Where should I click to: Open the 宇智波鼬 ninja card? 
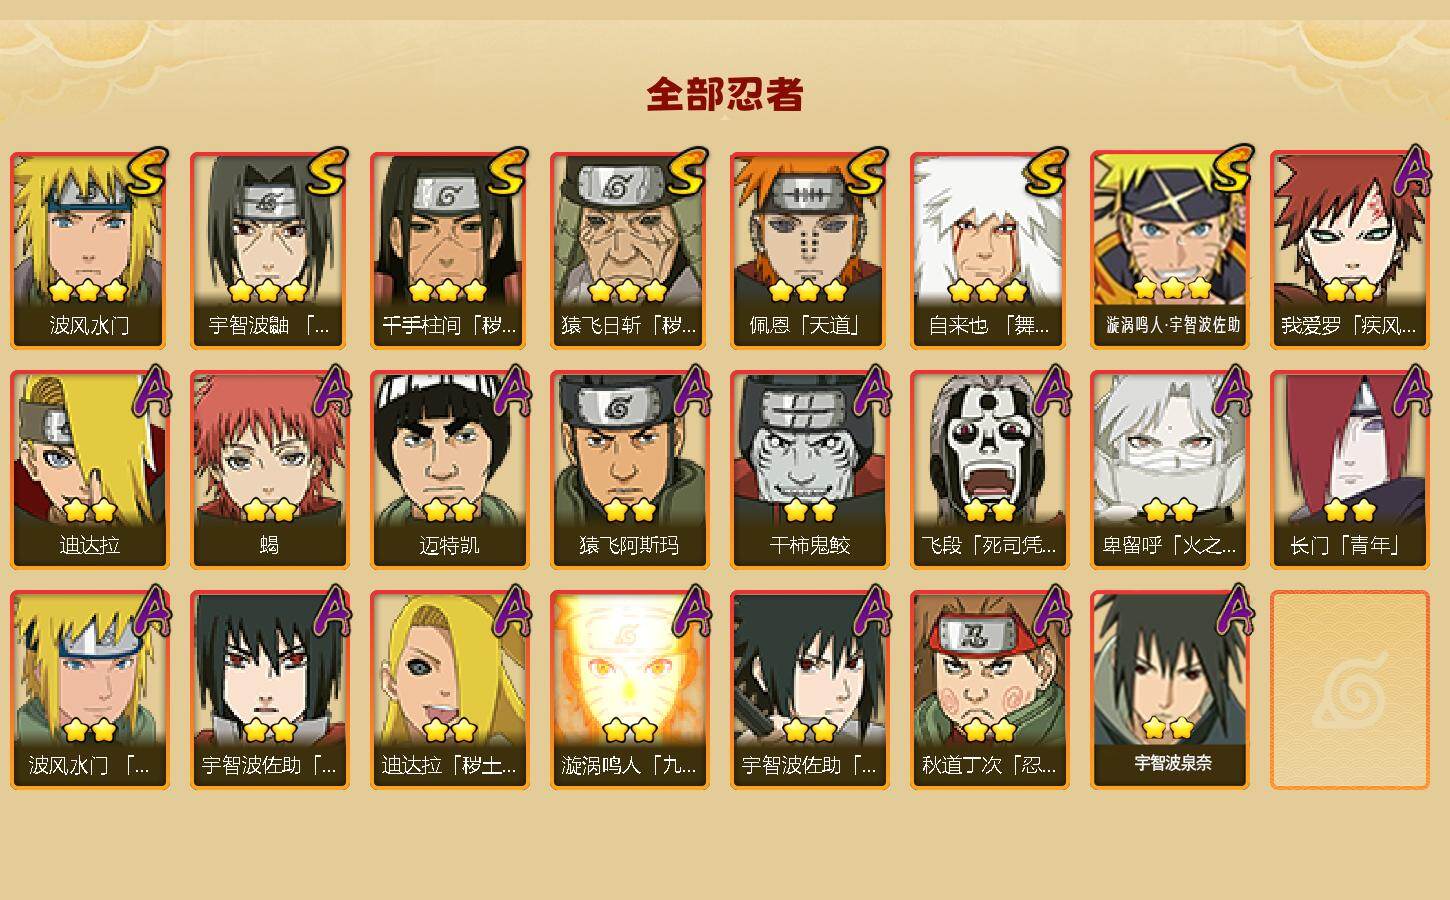(x=269, y=250)
